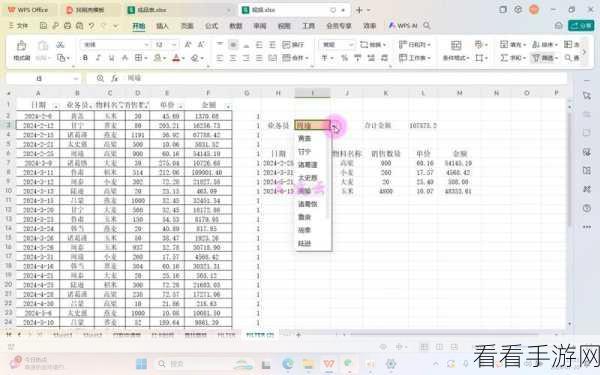
Task: Open the search icon beside WPS AI
Action: pyautogui.click(x=427, y=26)
